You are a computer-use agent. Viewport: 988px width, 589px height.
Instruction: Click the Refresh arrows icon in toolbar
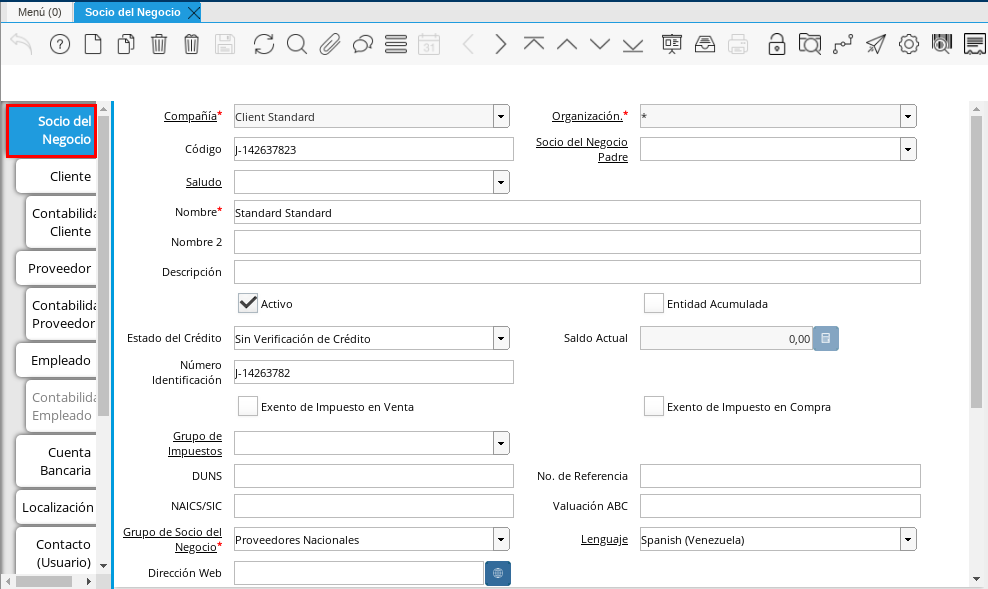click(x=263, y=44)
